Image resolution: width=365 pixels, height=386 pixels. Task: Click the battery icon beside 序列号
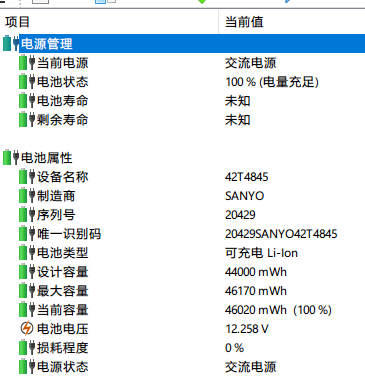pyautogui.click(x=27, y=215)
